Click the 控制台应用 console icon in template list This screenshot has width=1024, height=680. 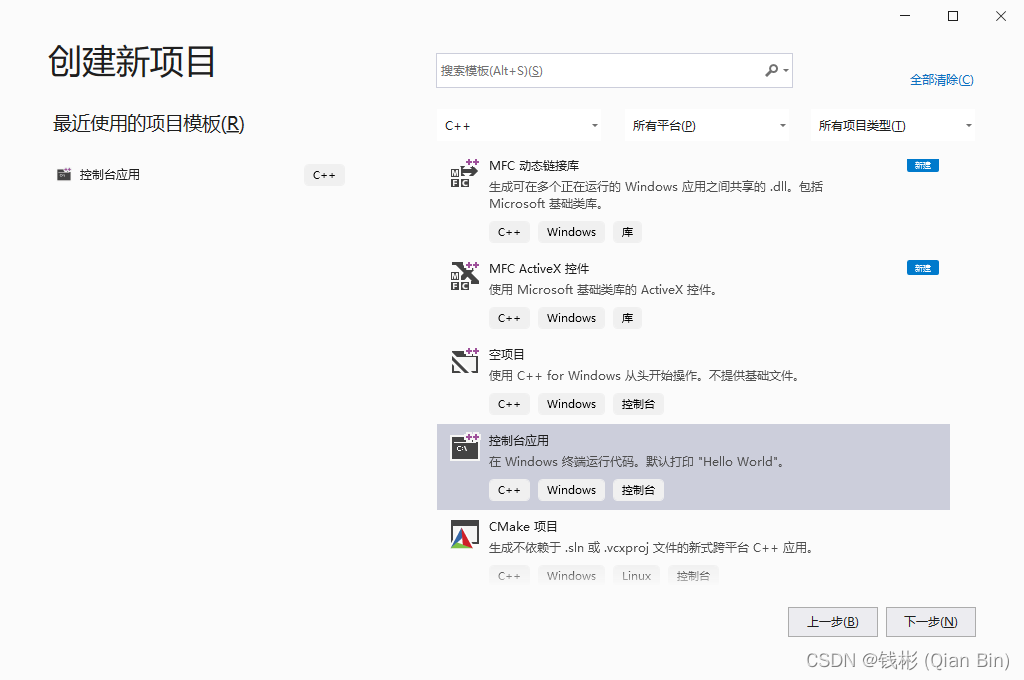point(464,447)
